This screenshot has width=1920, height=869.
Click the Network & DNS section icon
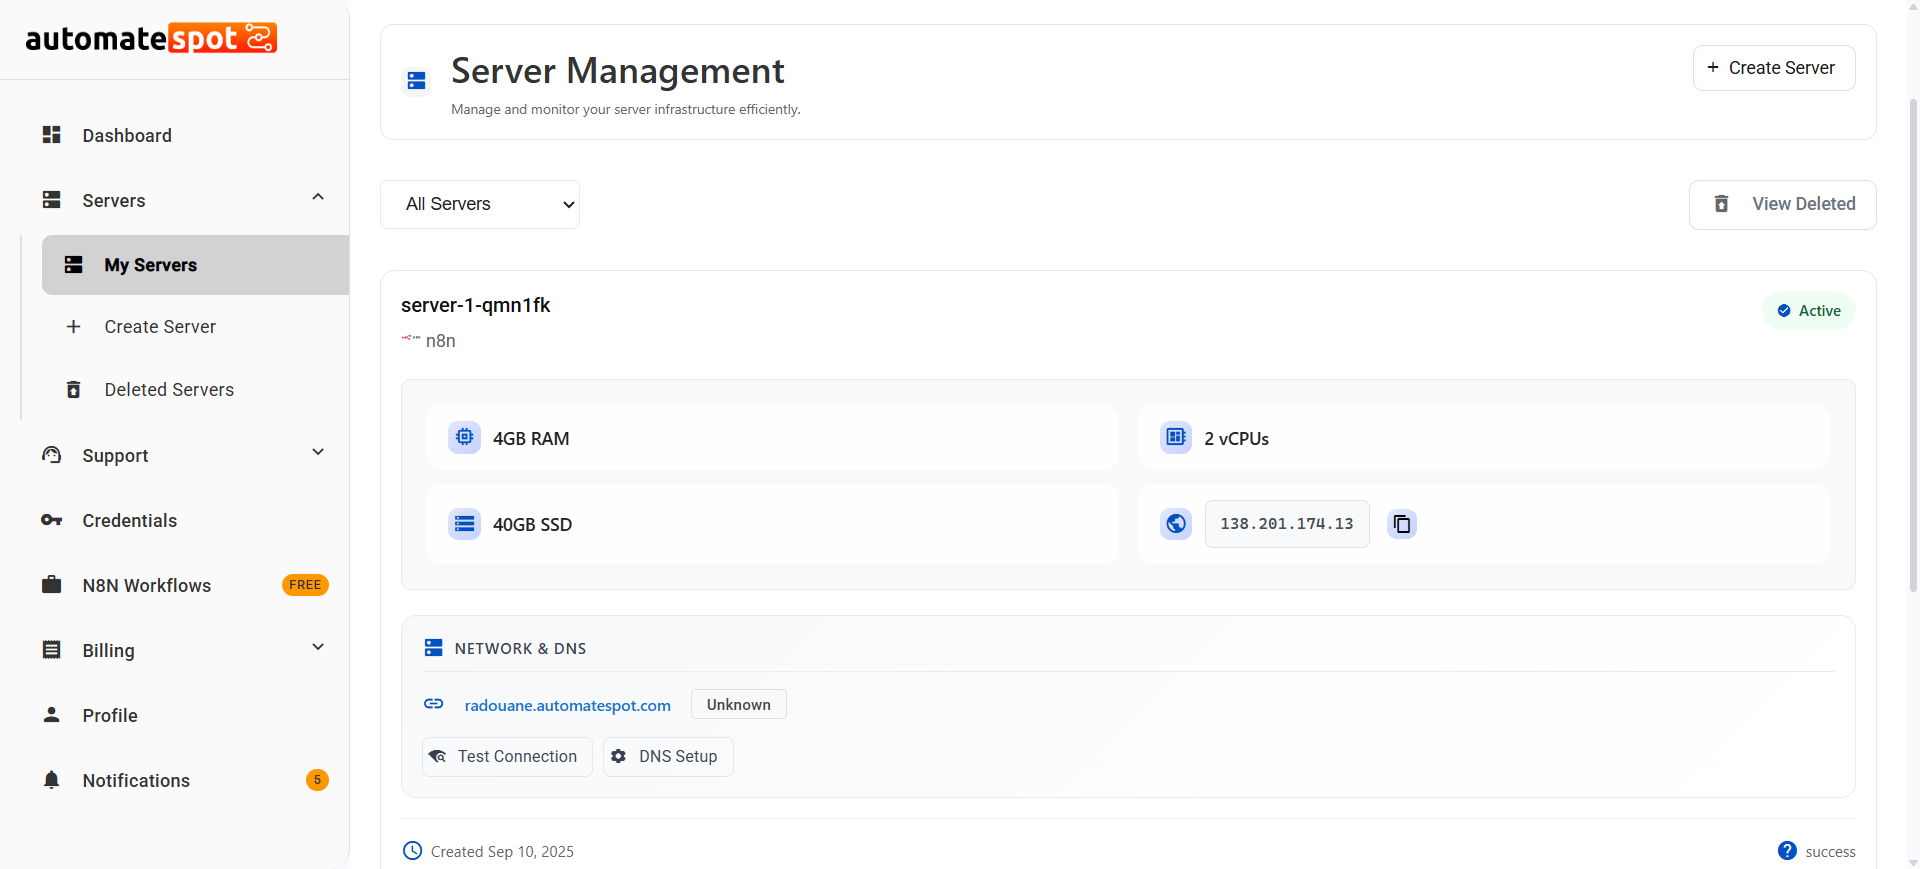[433, 648]
